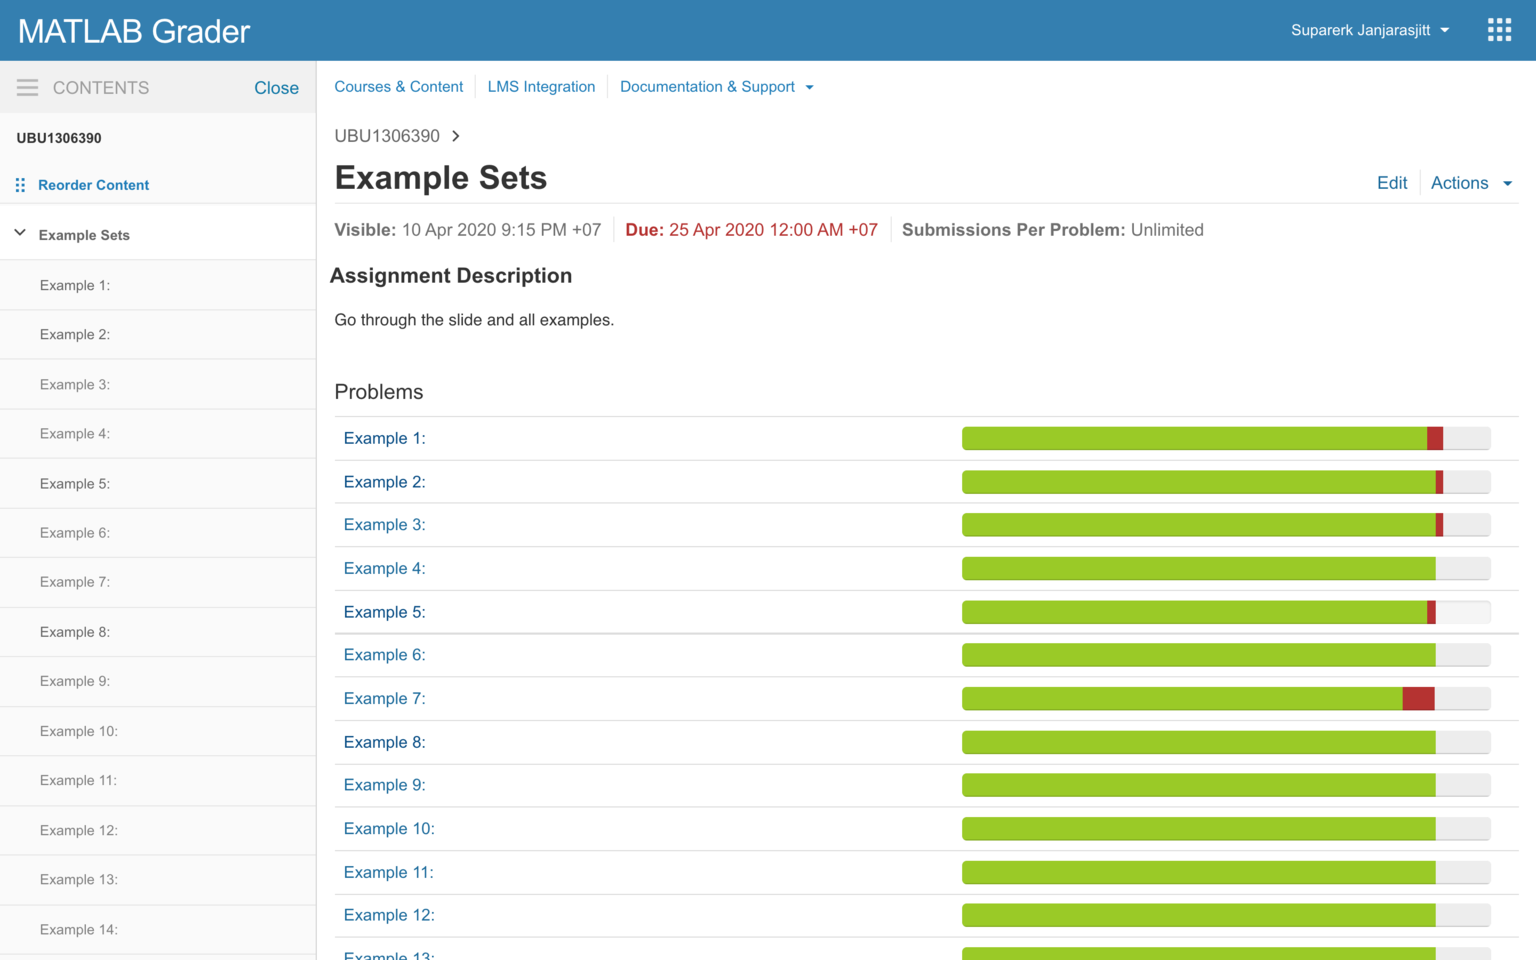Click the breadcrumb chevron after UBU1306390
The width and height of the screenshot is (1536, 960).
(456, 136)
